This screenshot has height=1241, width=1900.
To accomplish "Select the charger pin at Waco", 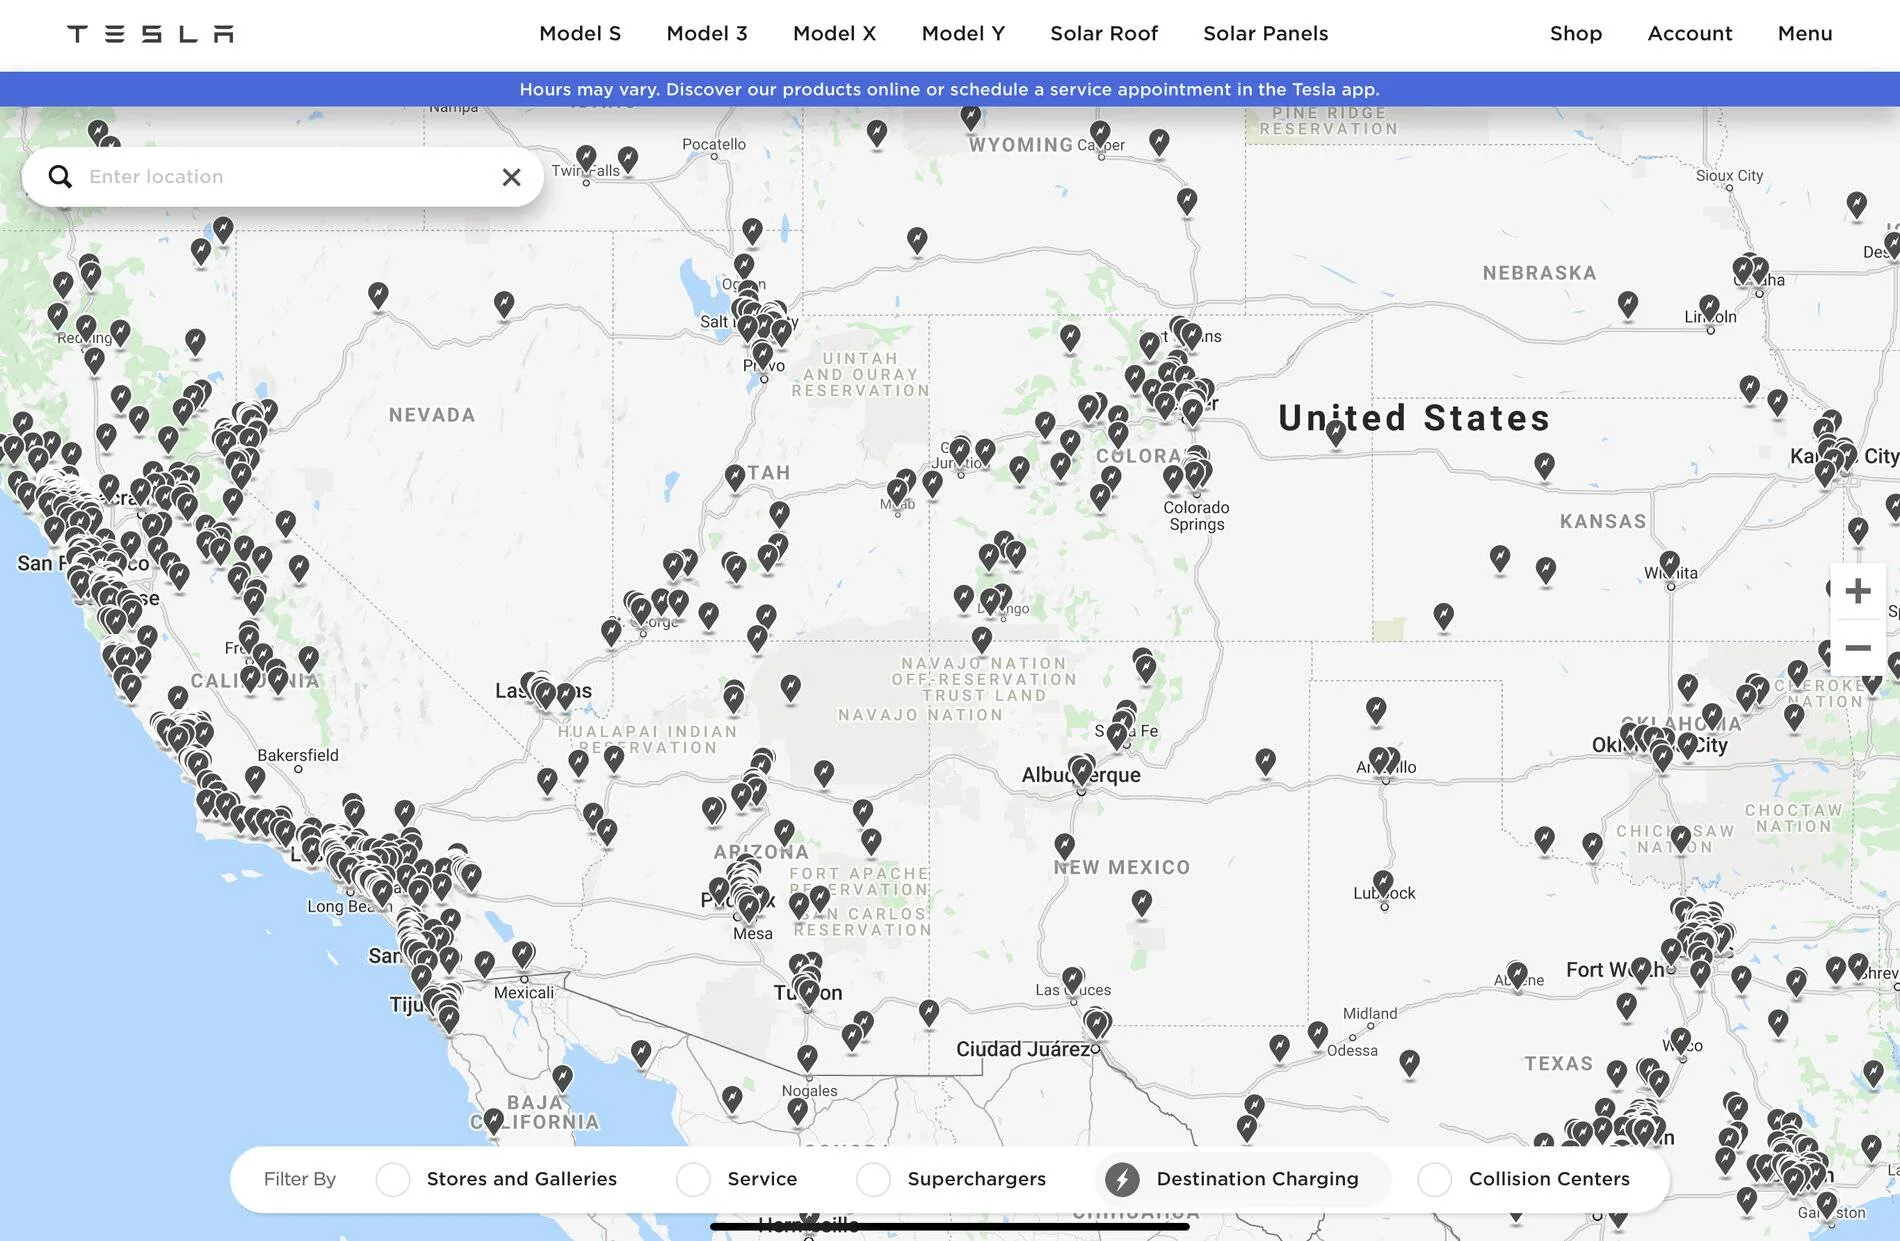I will pyautogui.click(x=1681, y=1042).
